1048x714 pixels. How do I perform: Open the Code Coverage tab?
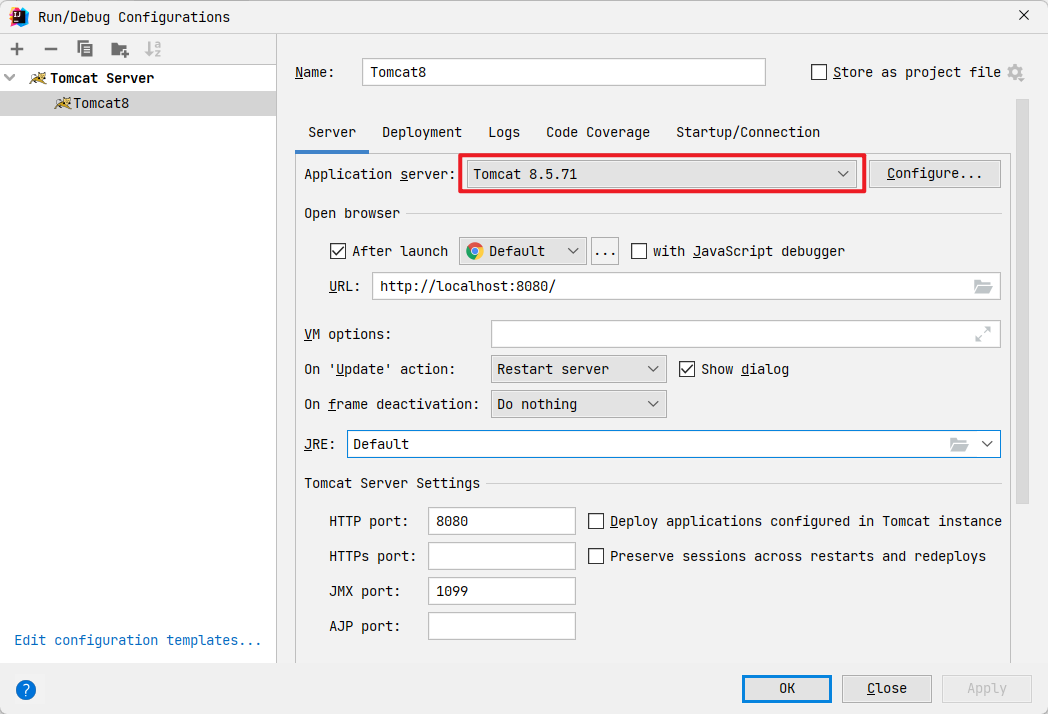coord(598,132)
